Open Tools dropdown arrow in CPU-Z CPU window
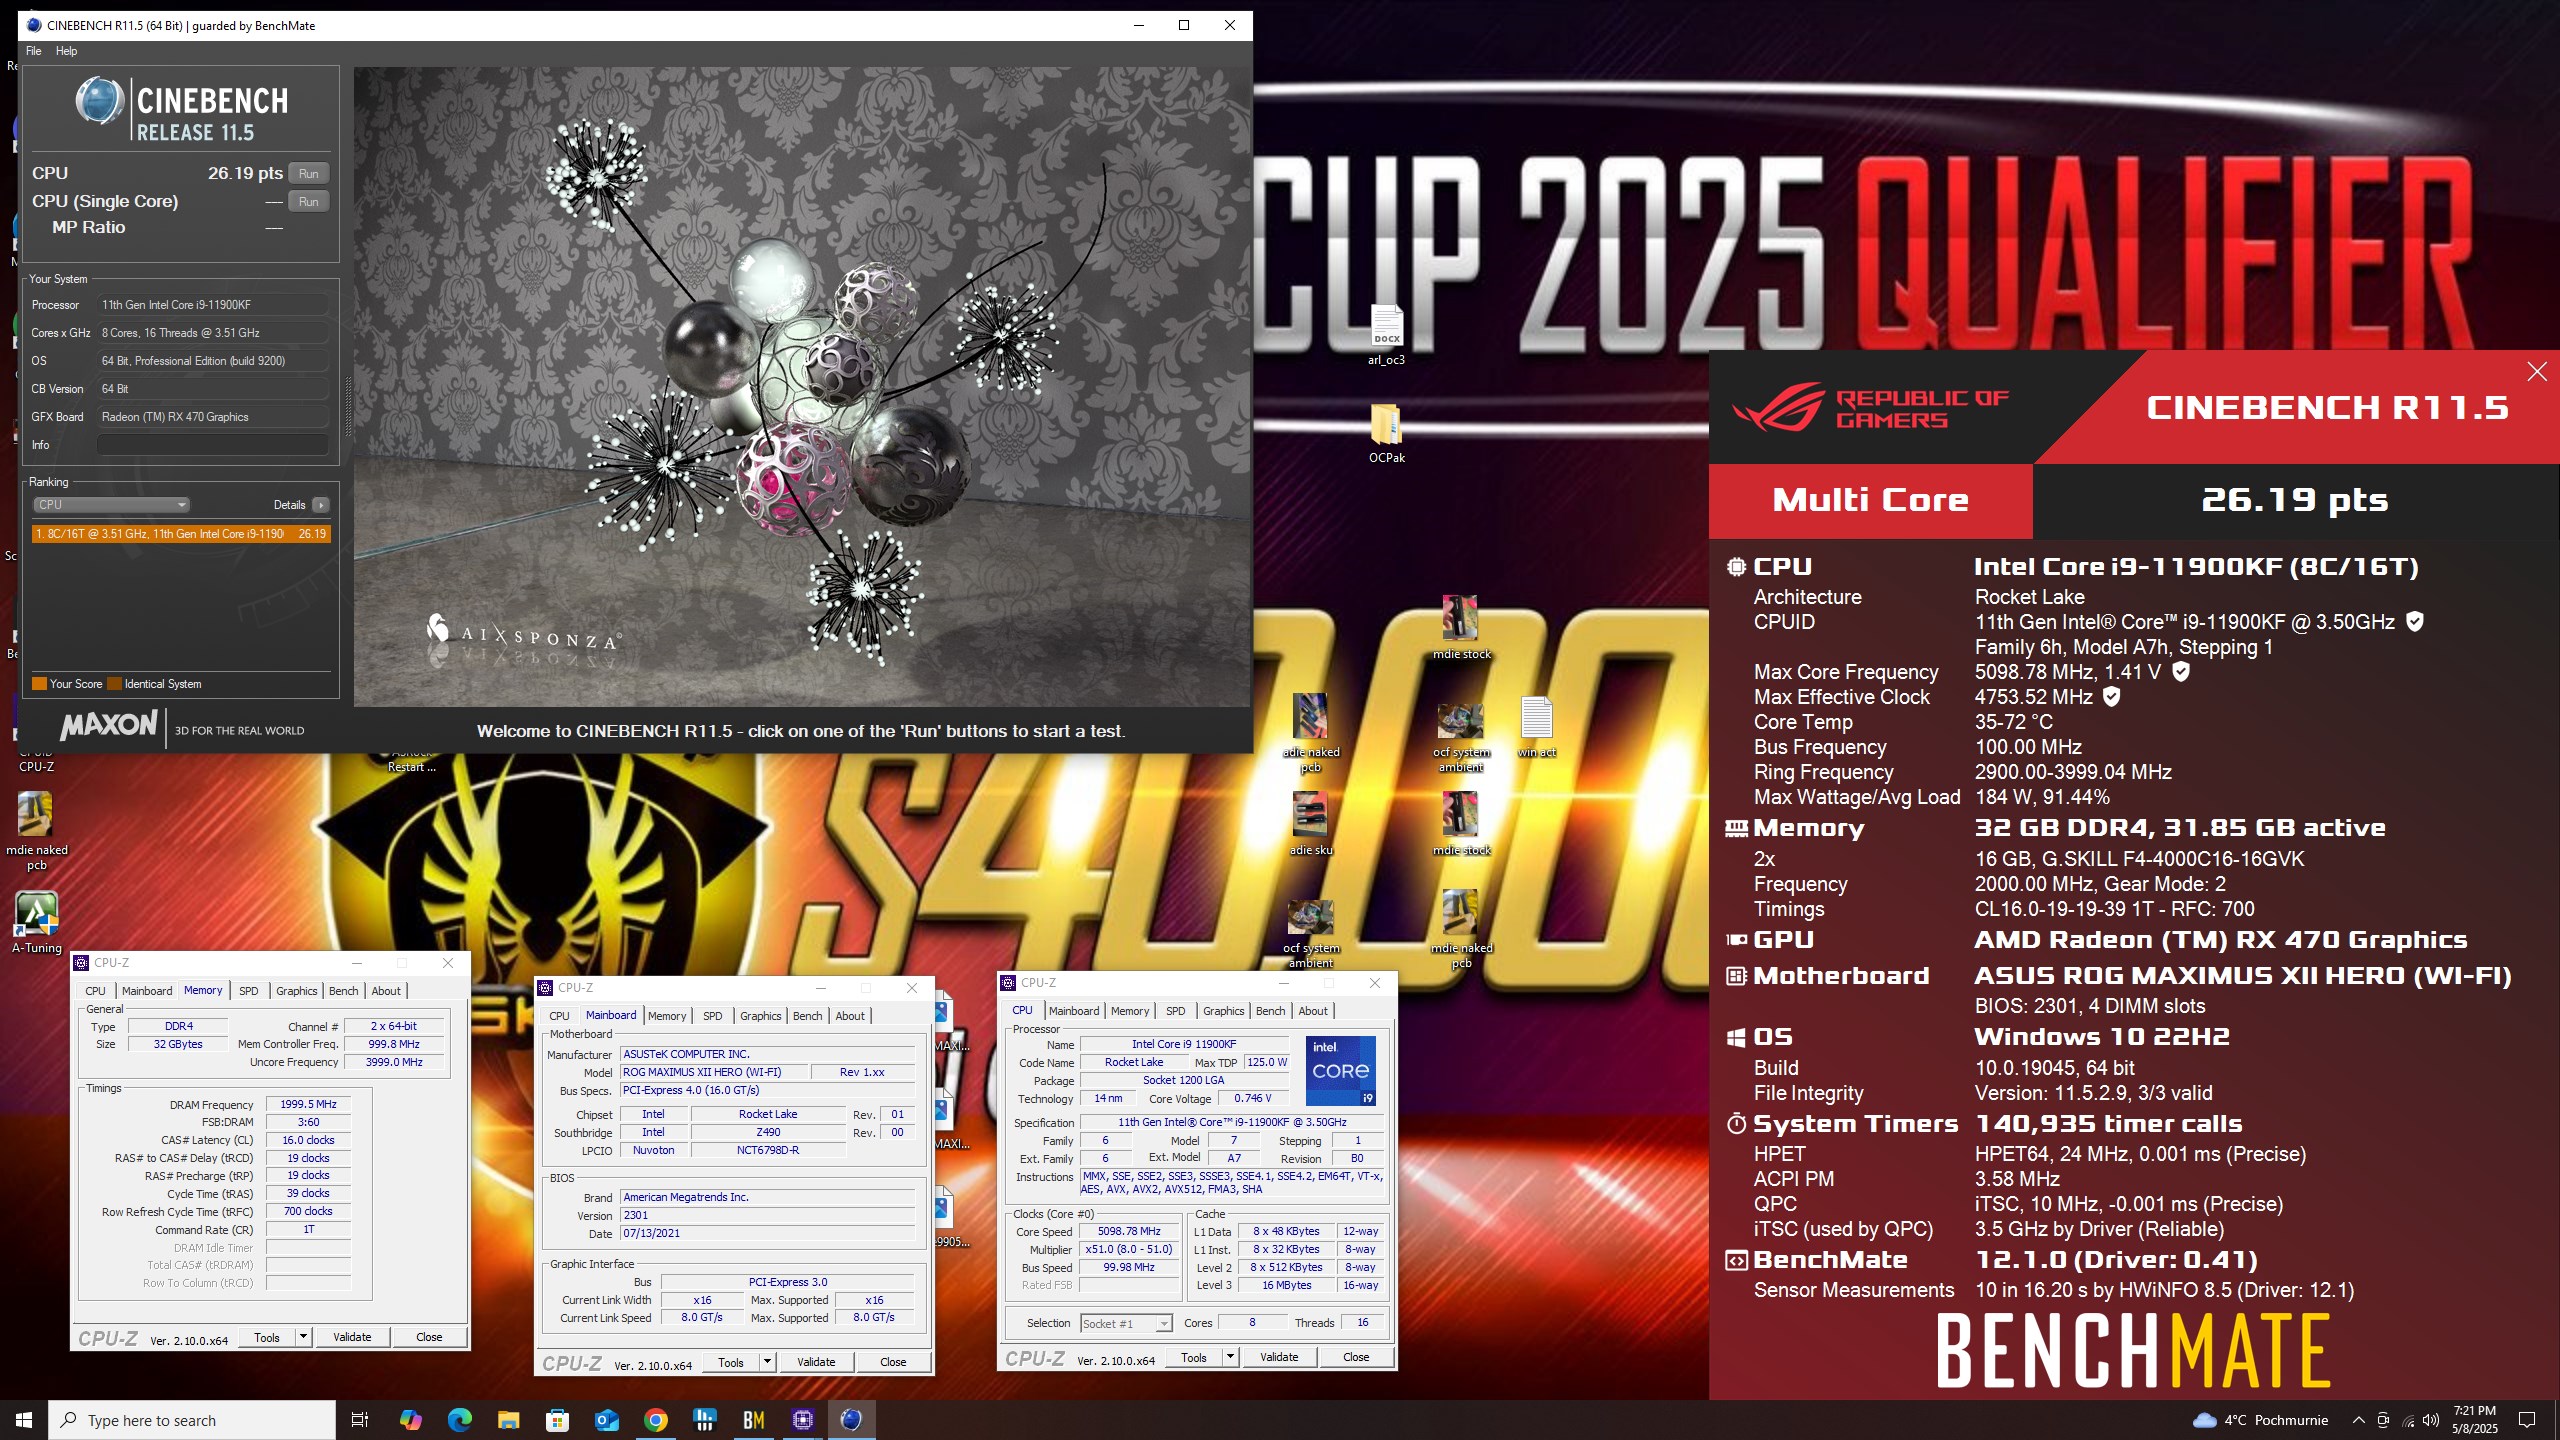Viewport: 2560px width, 1440px height. (x=1230, y=1357)
